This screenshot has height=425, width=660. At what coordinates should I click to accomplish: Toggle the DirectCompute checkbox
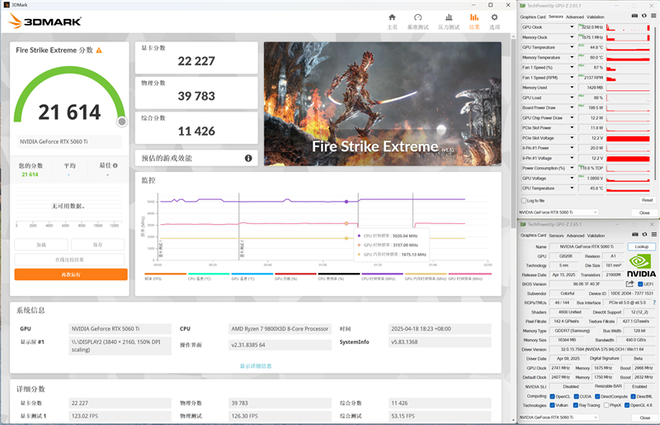tap(597, 396)
